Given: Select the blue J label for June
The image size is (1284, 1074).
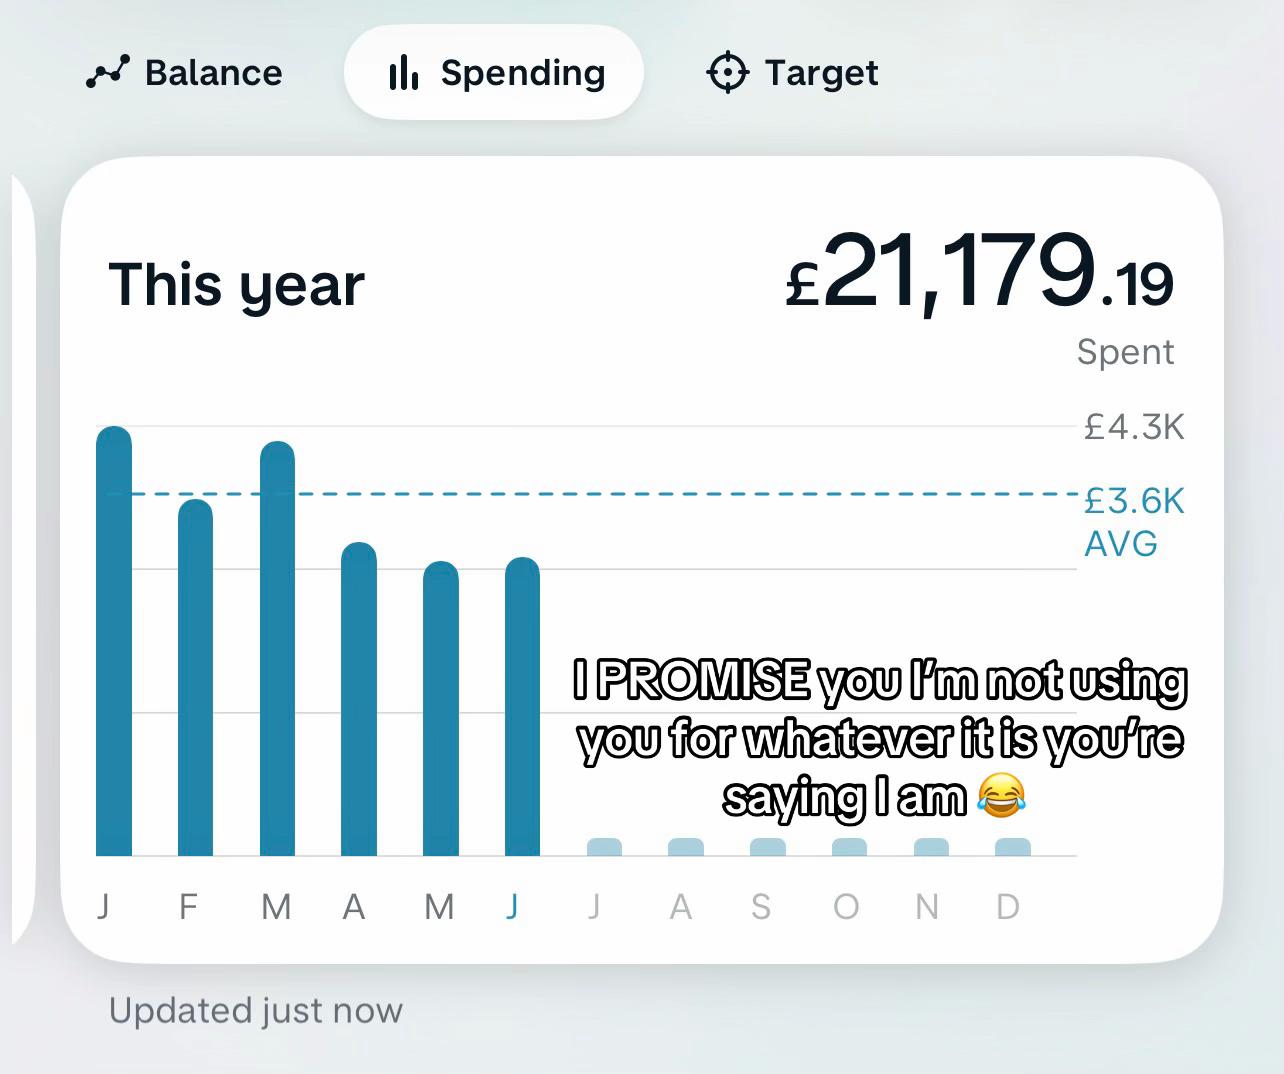Looking at the screenshot, I should pos(512,906).
